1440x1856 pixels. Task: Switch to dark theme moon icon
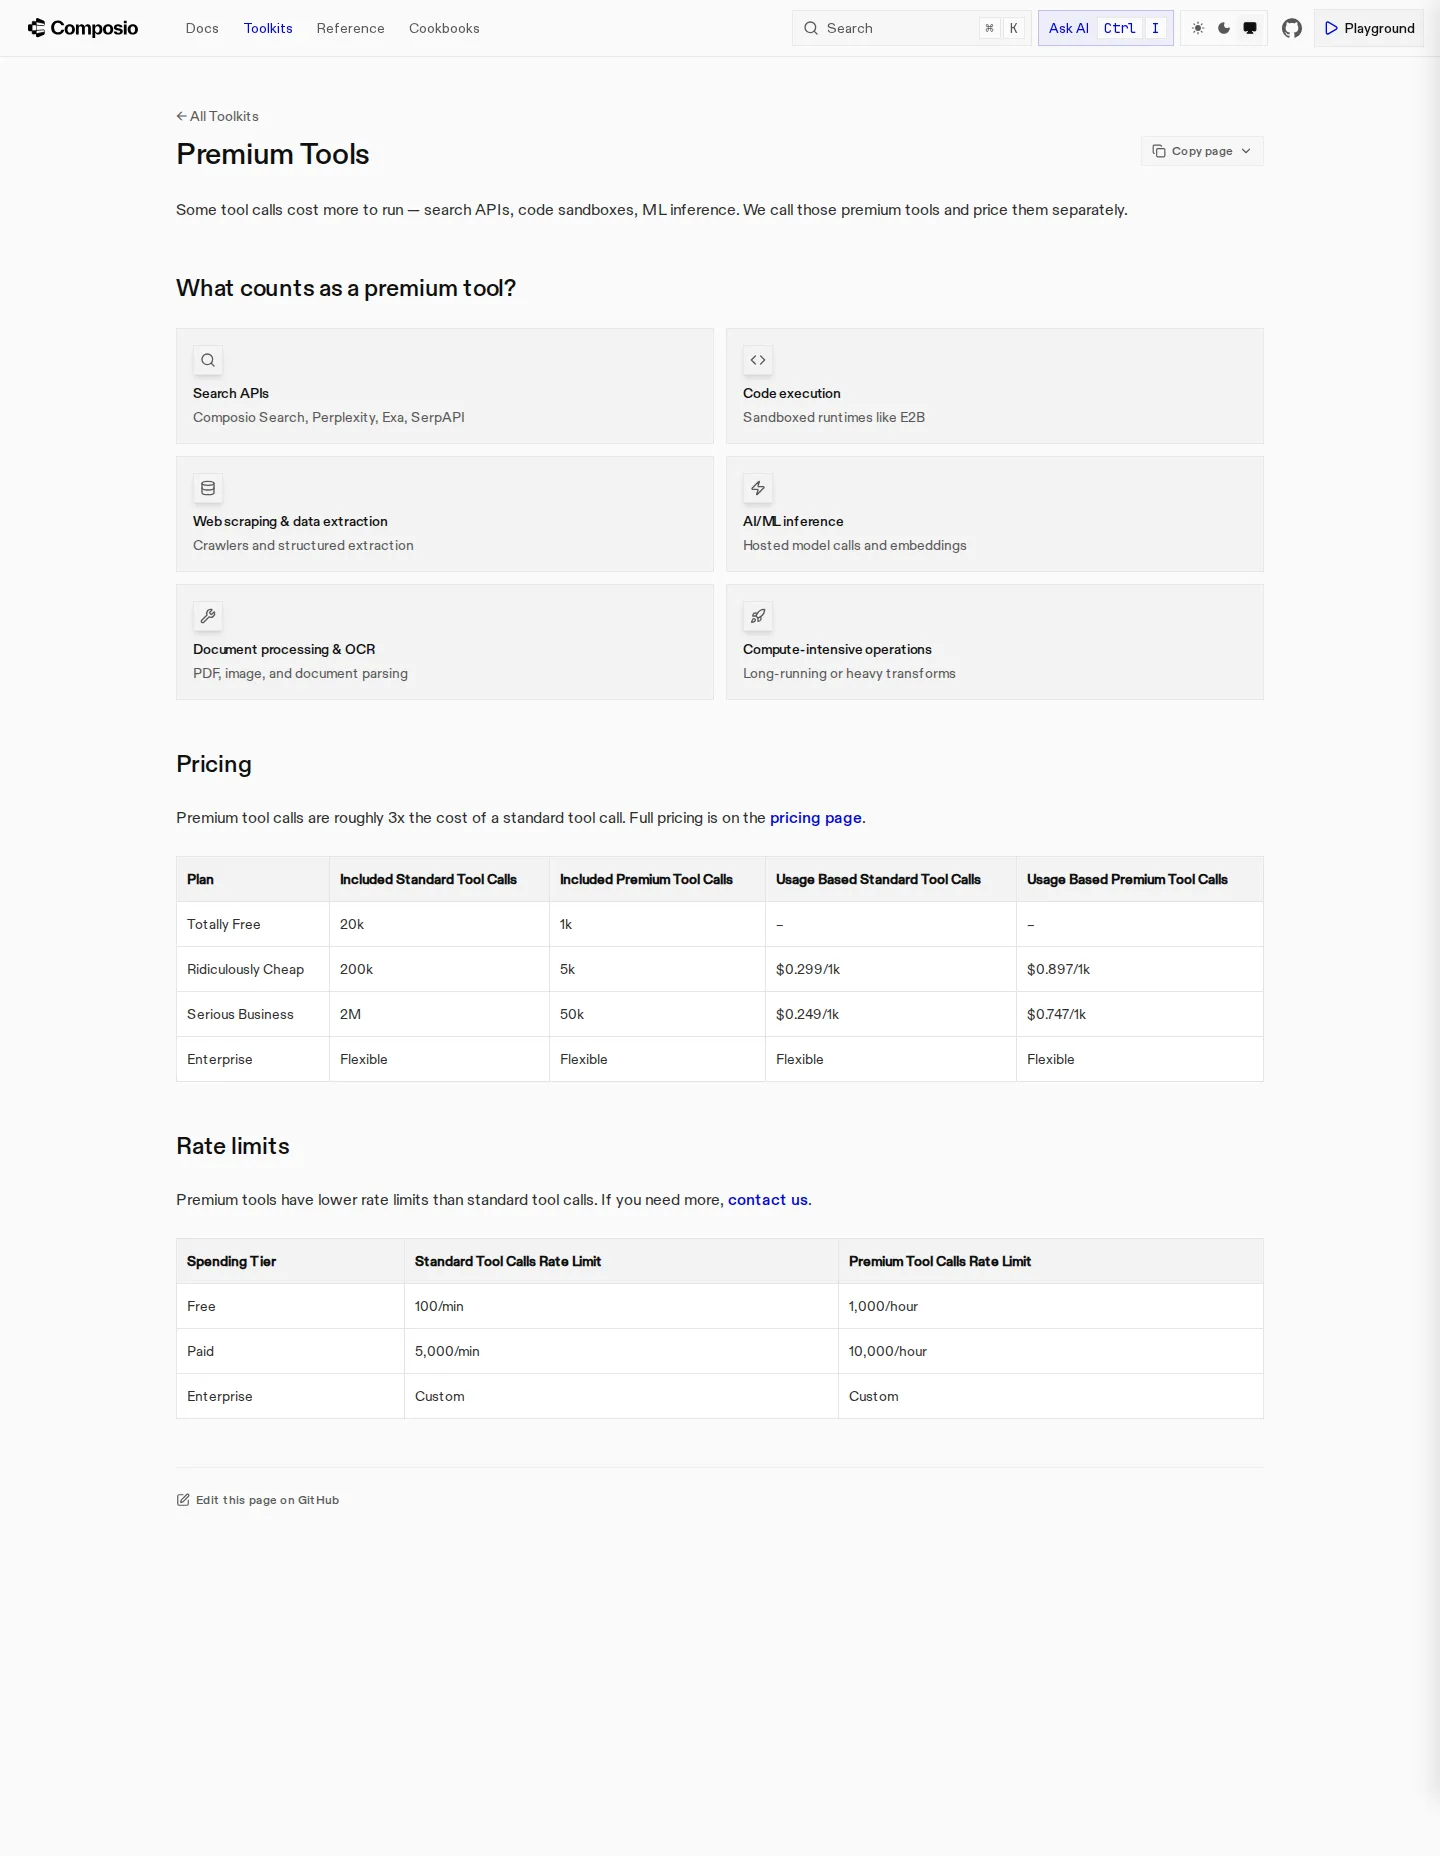(1224, 28)
